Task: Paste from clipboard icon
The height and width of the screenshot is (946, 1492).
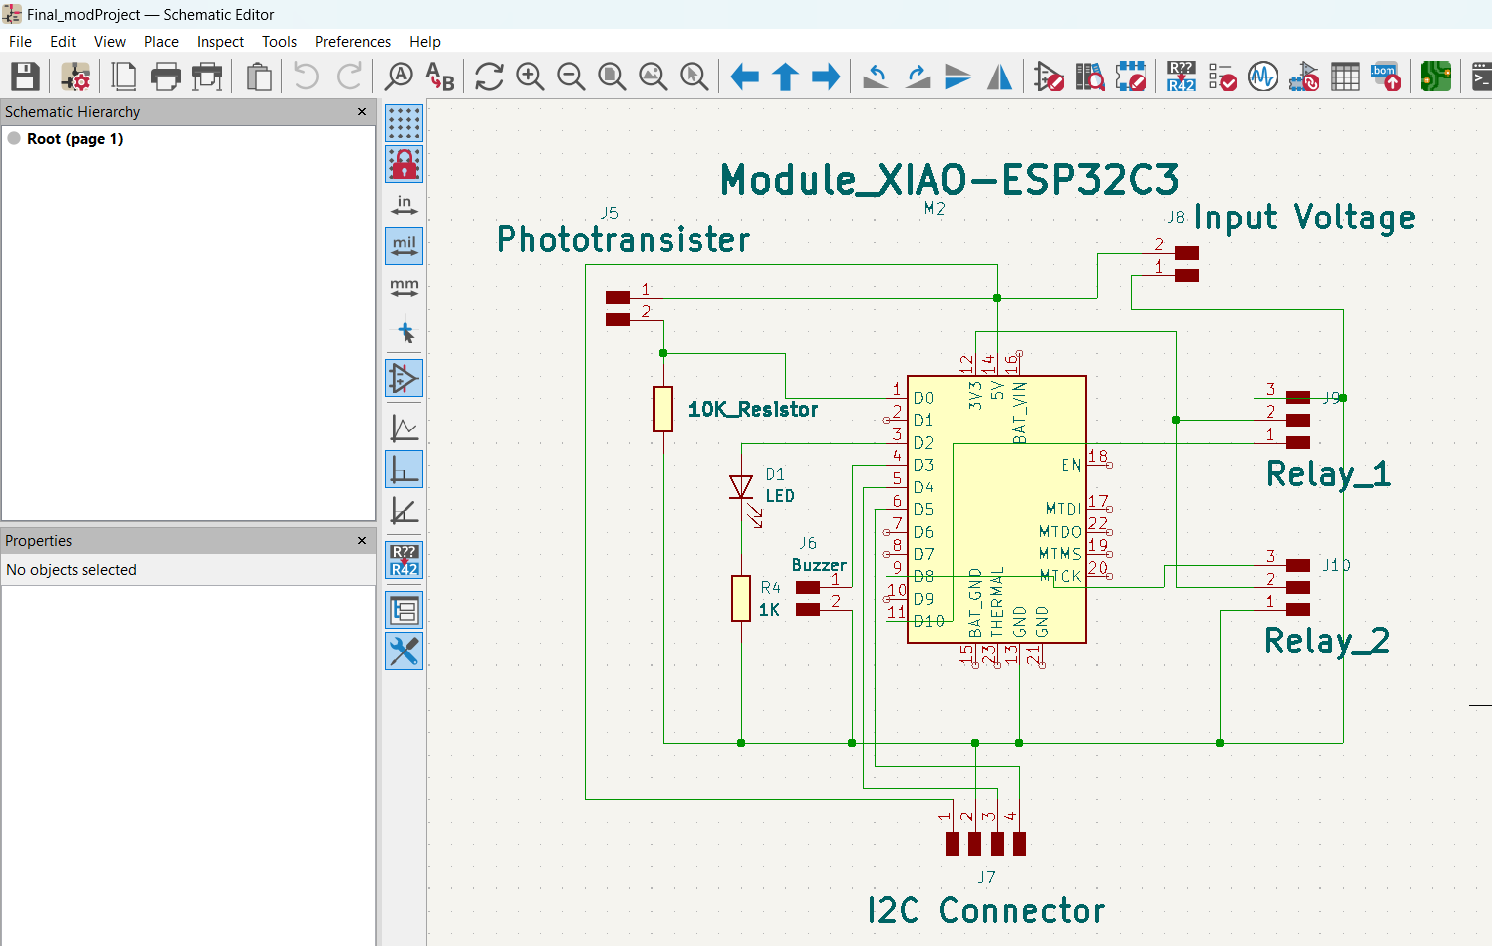Action: pos(259,76)
